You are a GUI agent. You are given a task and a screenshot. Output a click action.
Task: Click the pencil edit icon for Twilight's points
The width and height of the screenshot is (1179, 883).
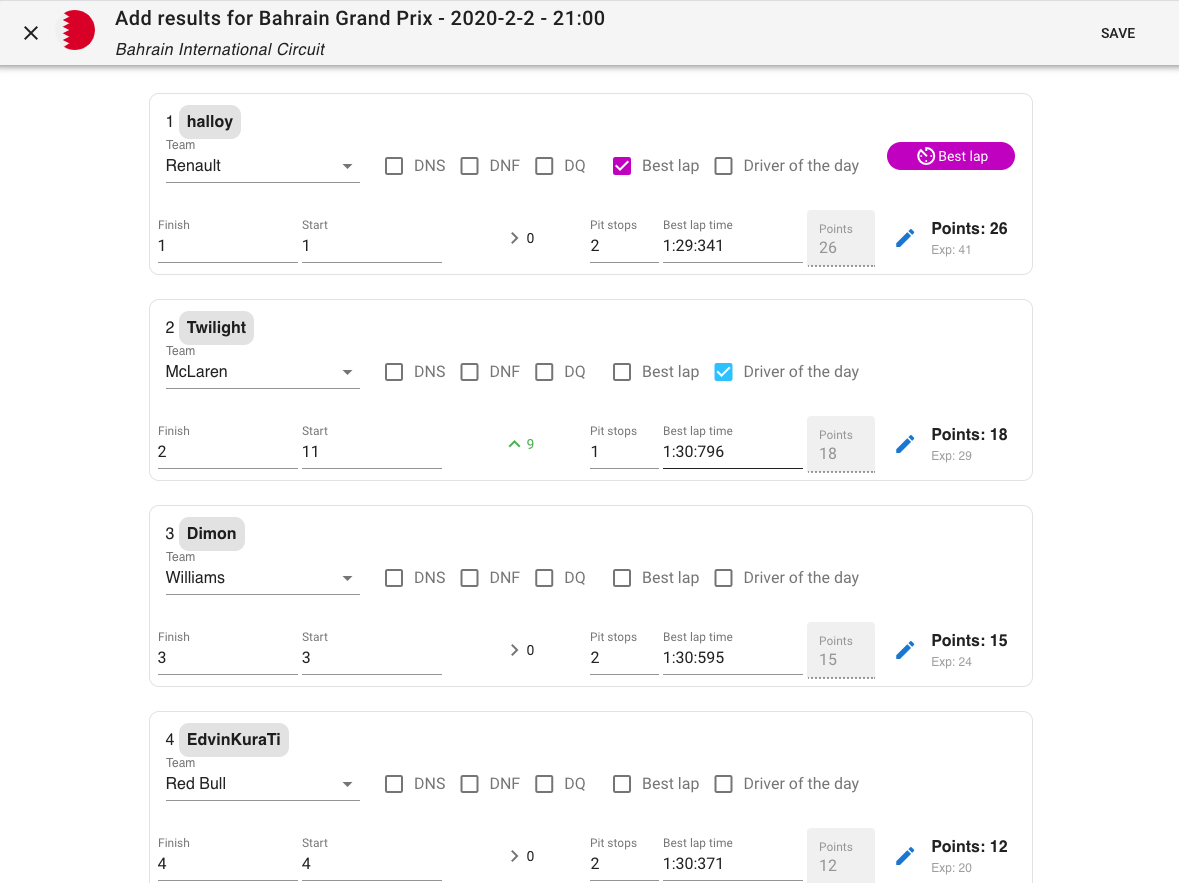click(x=905, y=444)
